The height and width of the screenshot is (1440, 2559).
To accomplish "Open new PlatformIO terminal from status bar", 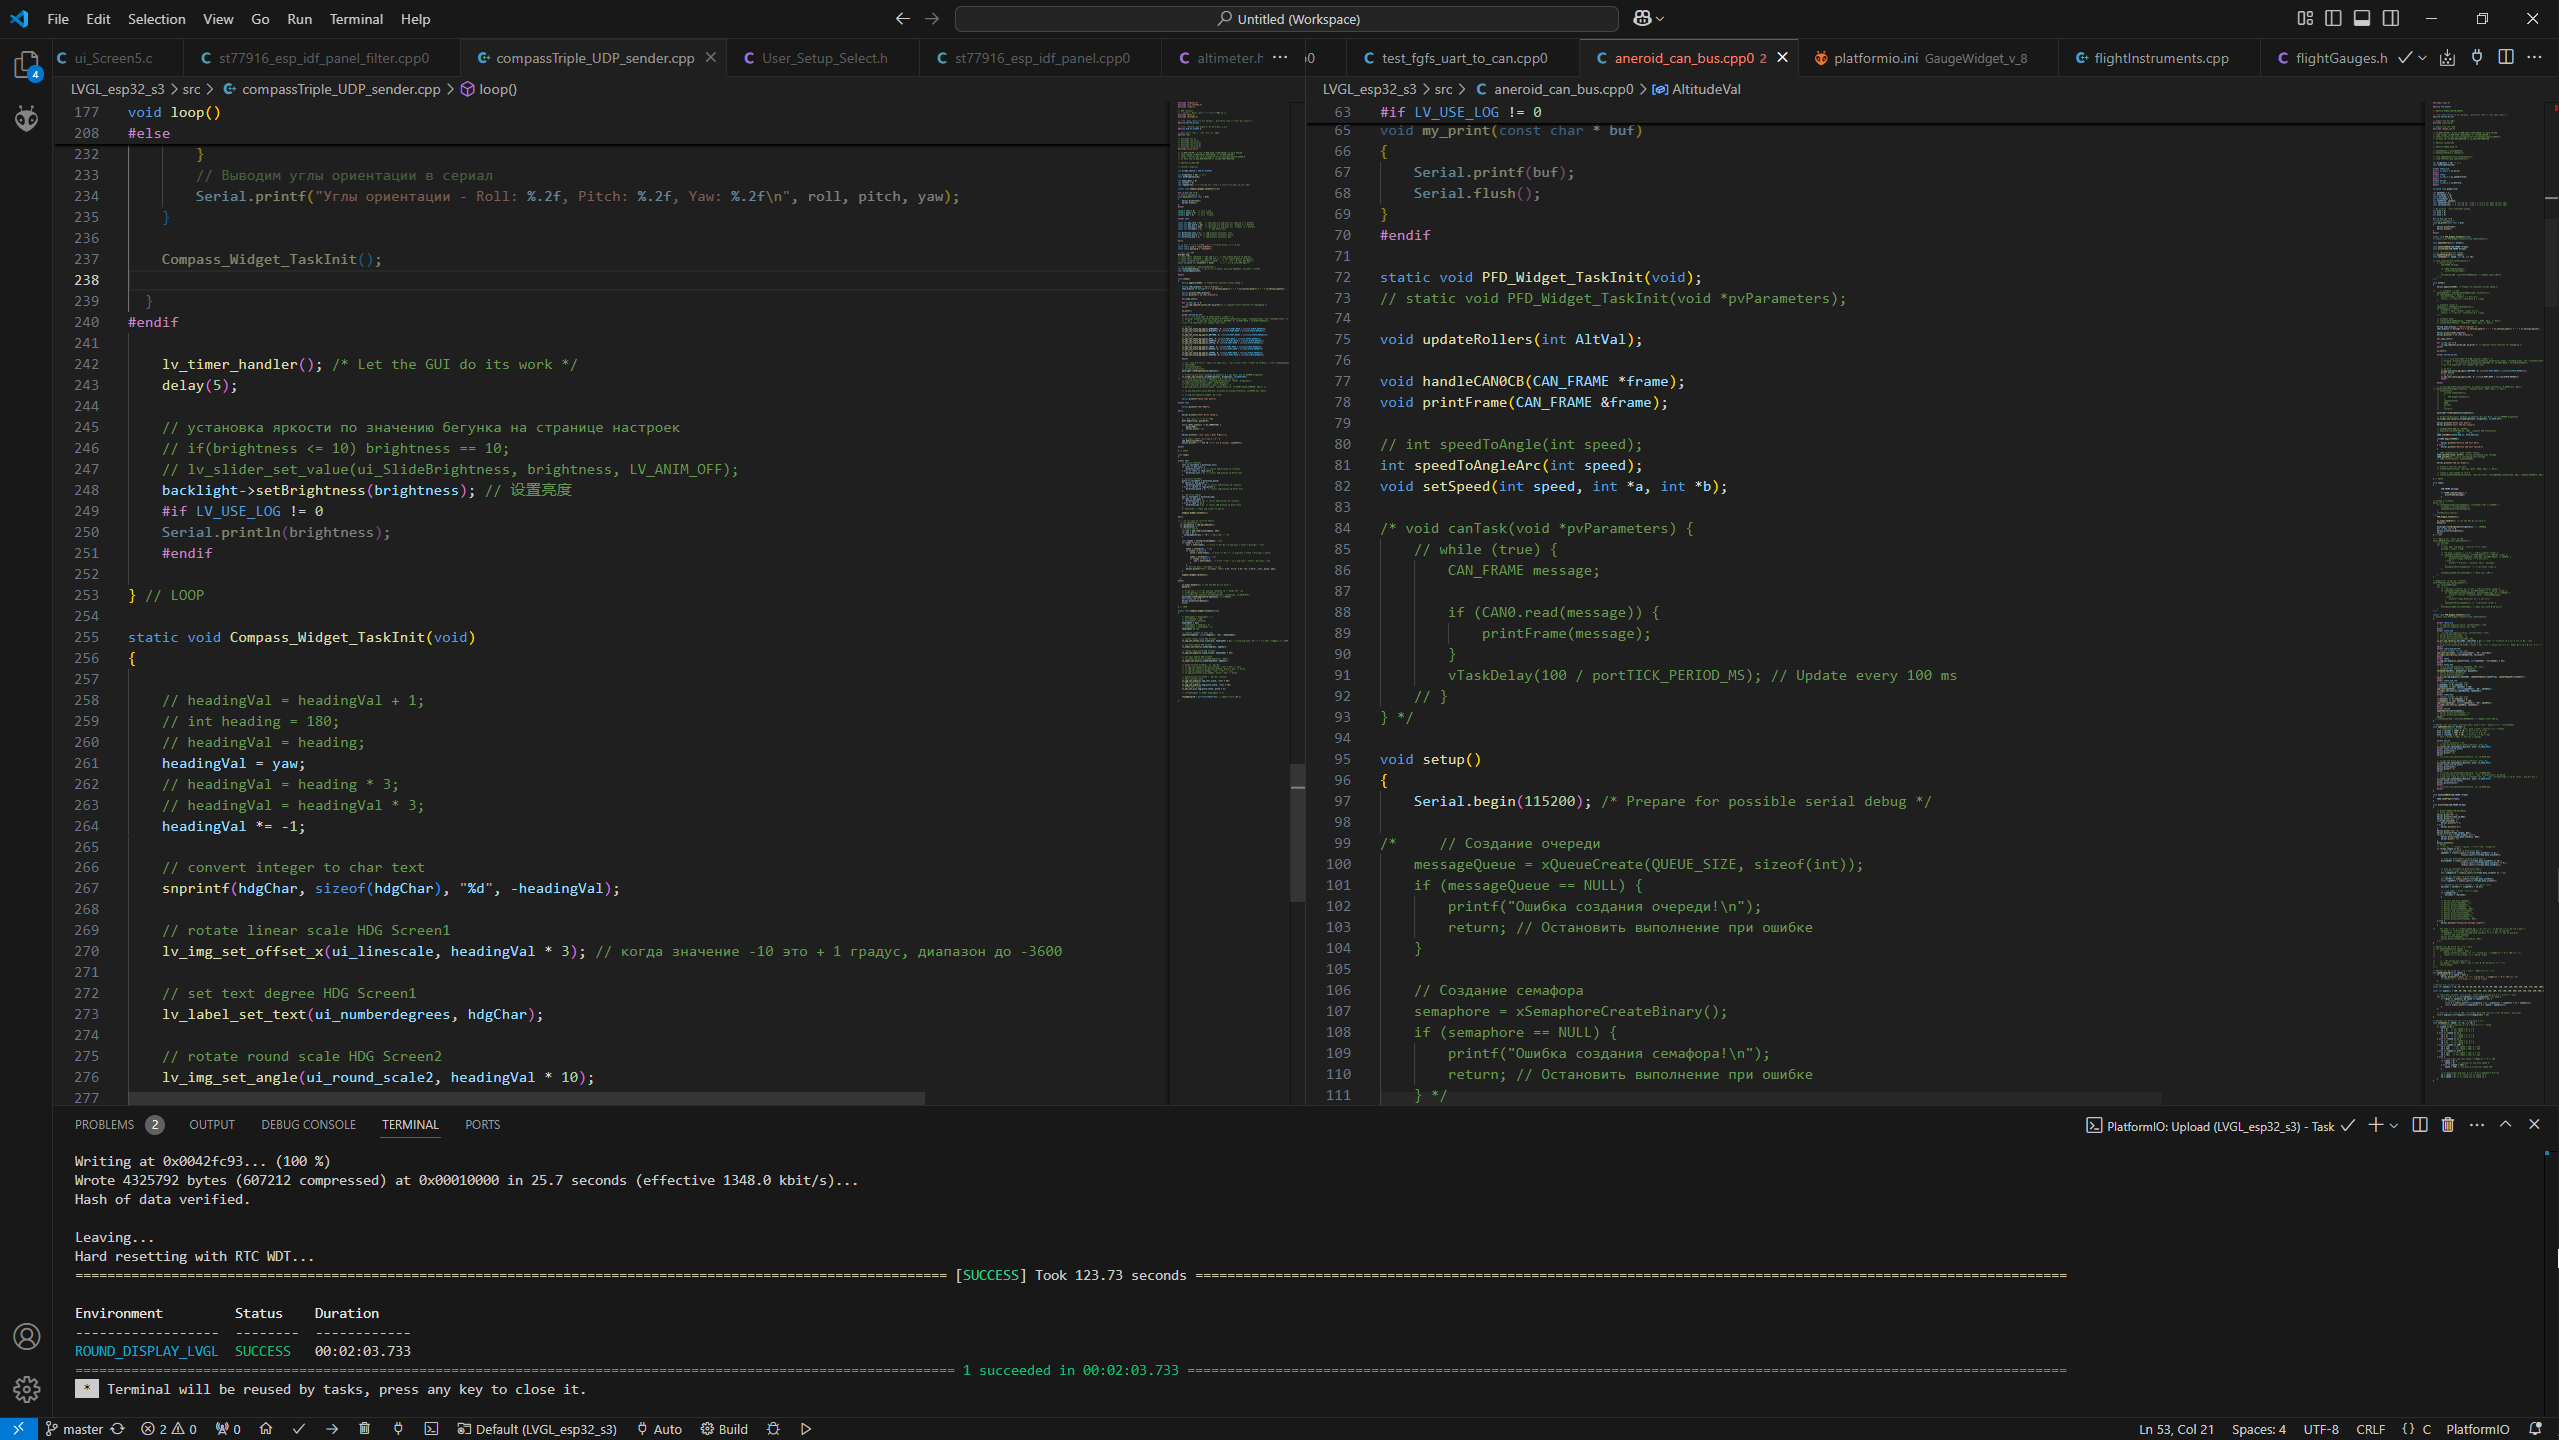I will click(431, 1429).
